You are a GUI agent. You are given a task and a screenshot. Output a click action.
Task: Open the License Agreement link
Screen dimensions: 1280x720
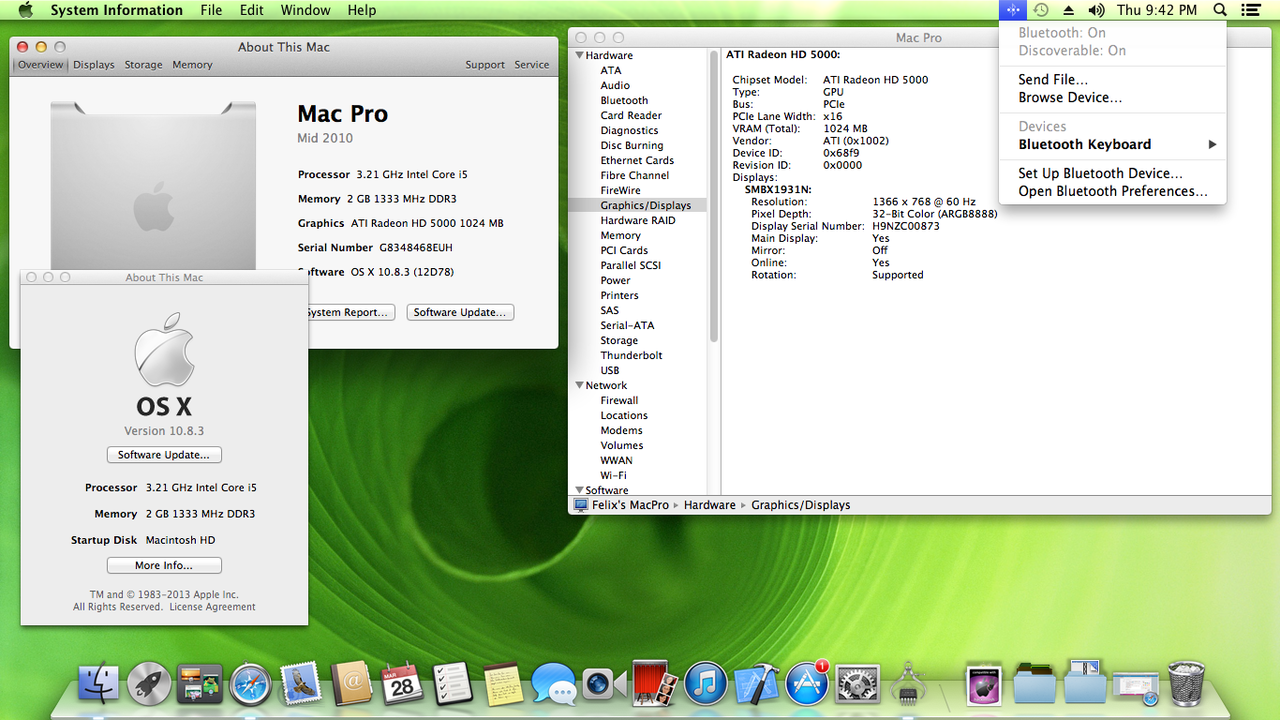tap(212, 607)
